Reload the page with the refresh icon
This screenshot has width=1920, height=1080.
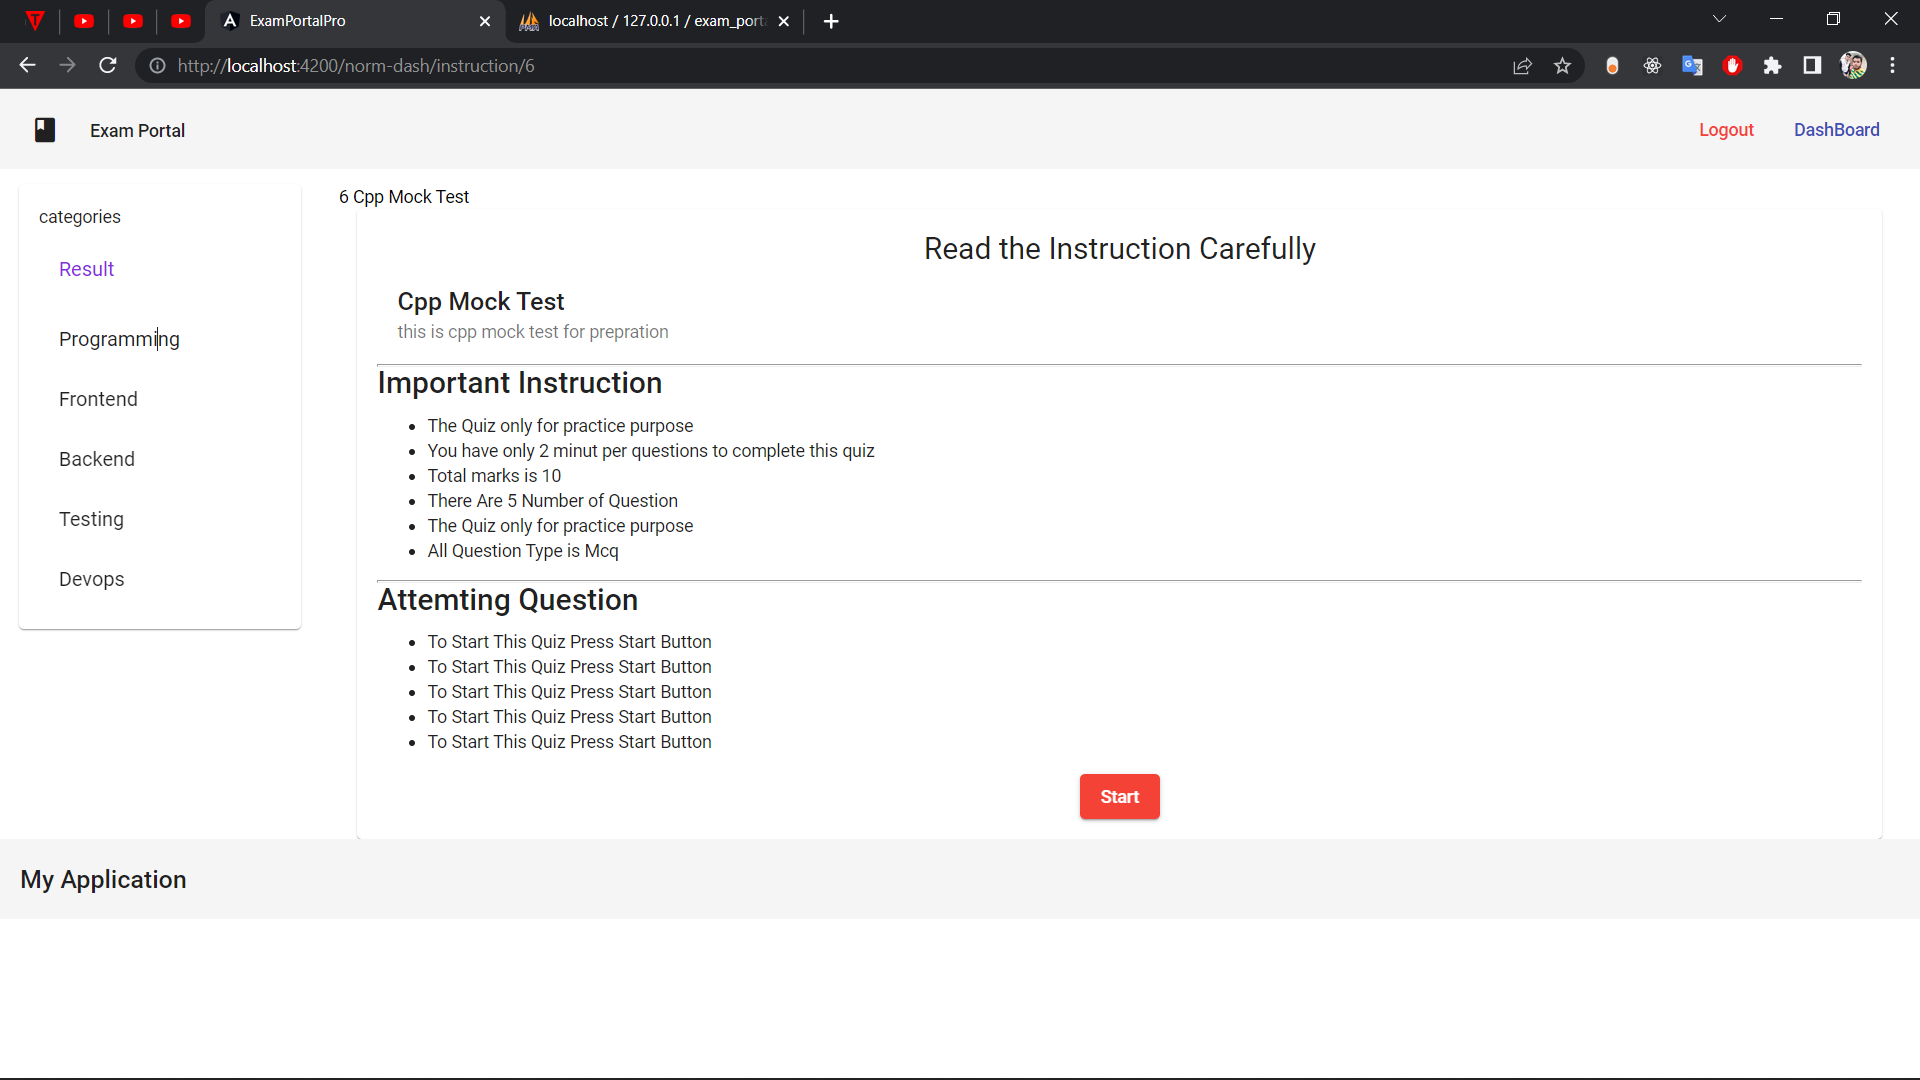[108, 66]
